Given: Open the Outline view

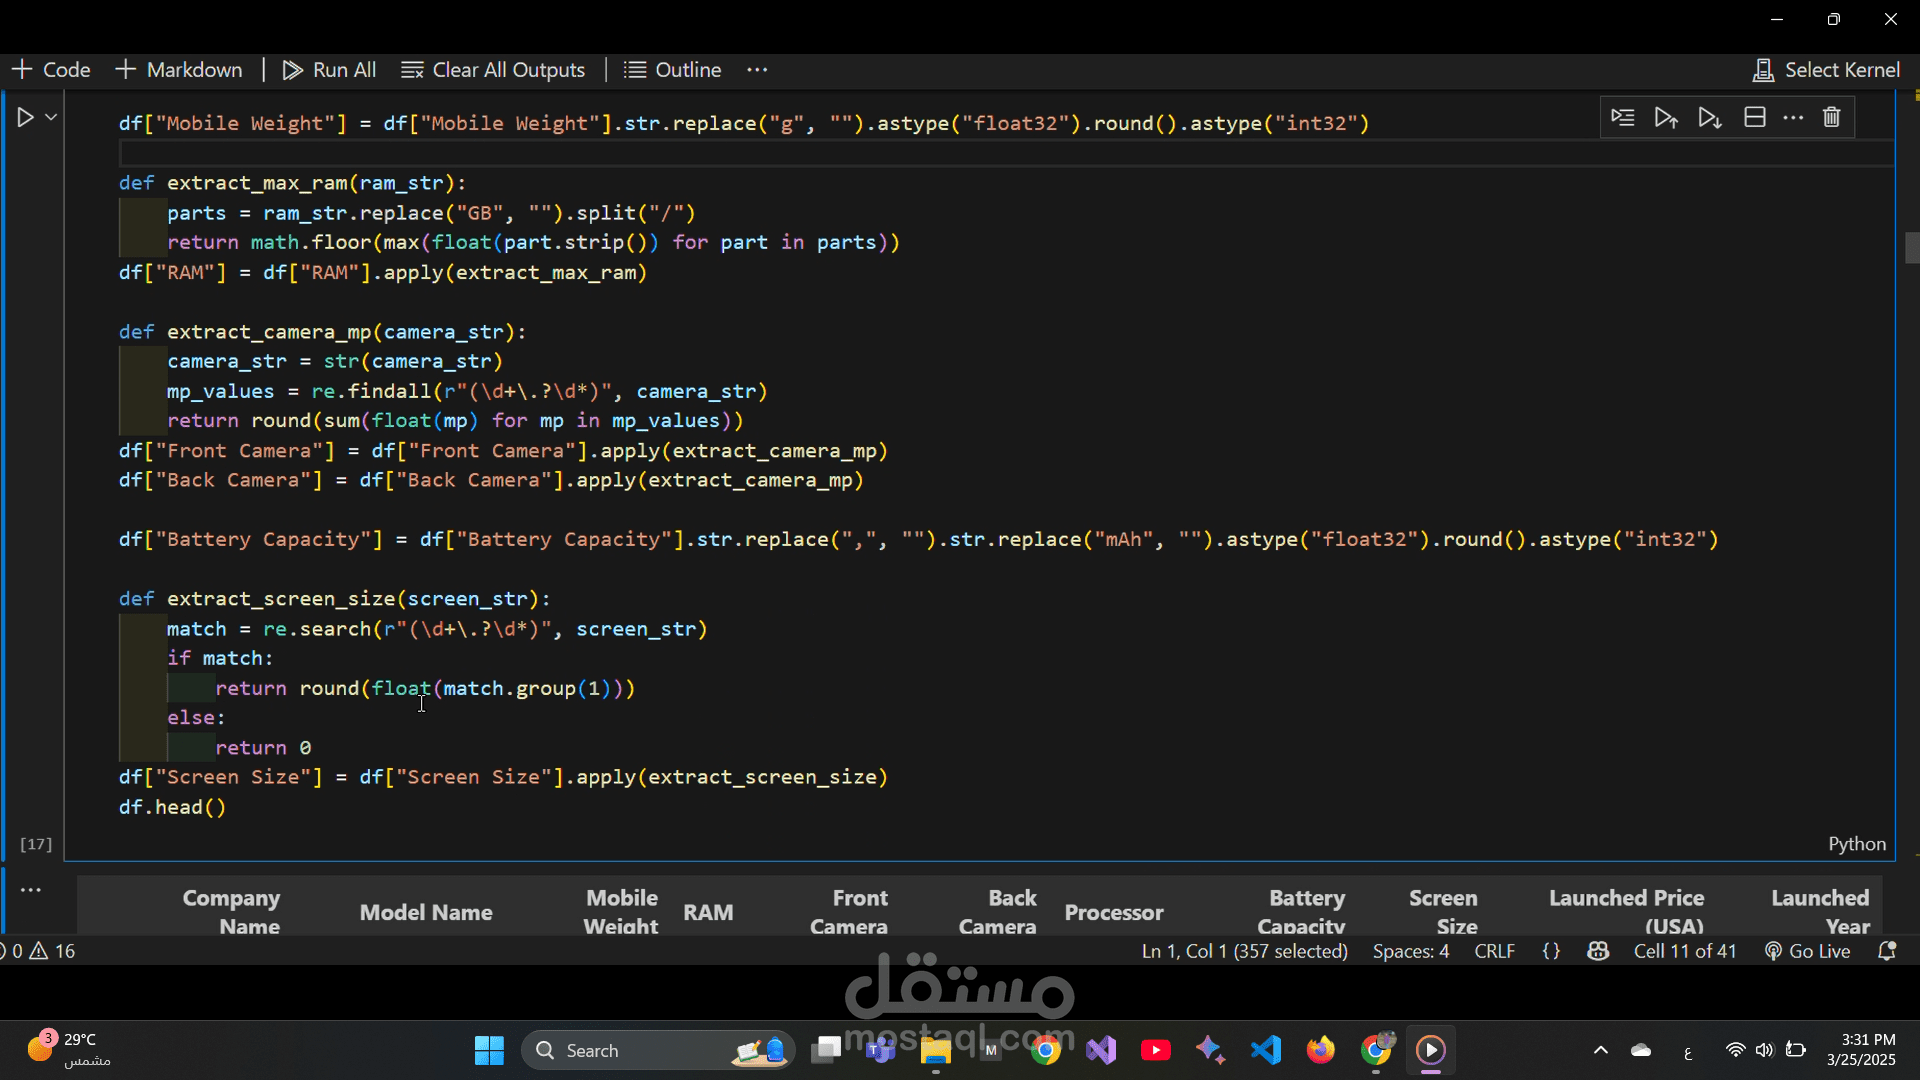Looking at the screenshot, I should 673,70.
